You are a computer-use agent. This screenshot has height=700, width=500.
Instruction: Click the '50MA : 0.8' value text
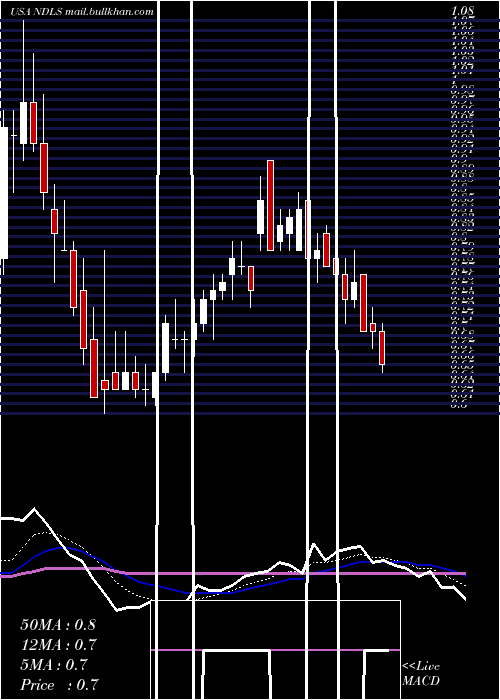click(x=58, y=625)
